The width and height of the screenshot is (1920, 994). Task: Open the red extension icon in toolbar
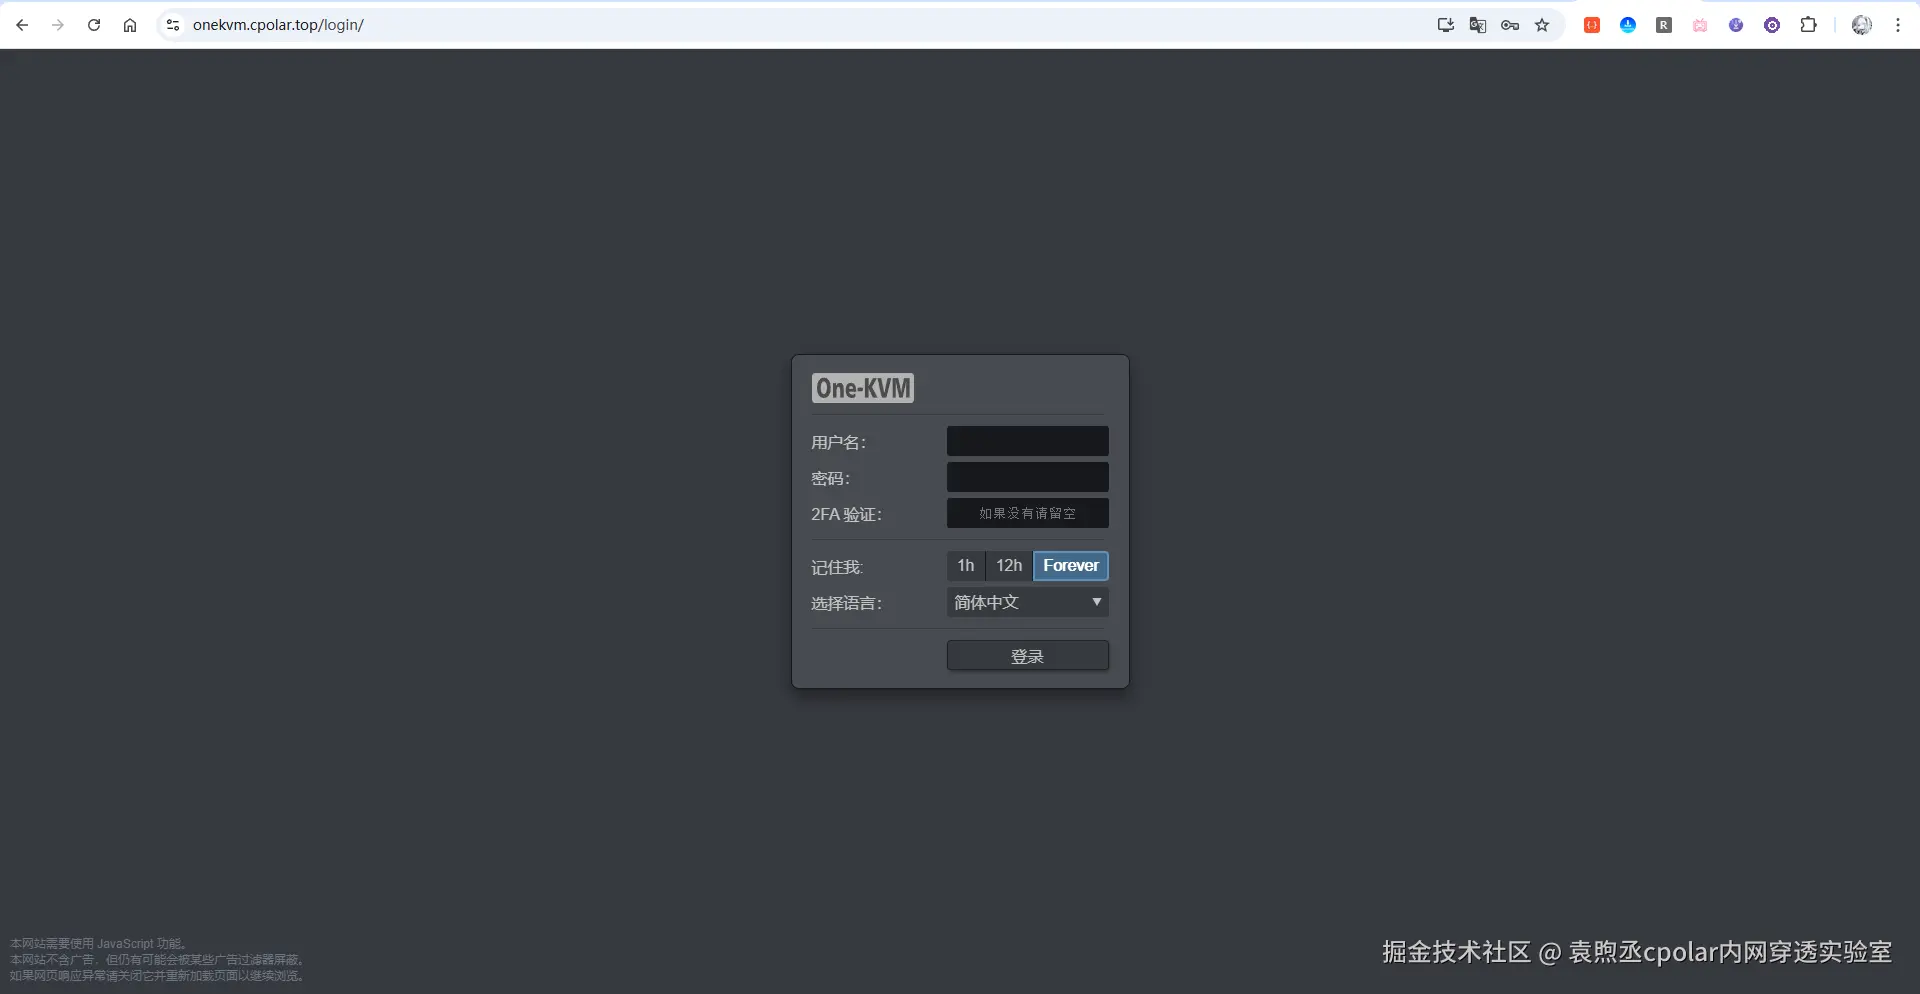click(x=1592, y=25)
